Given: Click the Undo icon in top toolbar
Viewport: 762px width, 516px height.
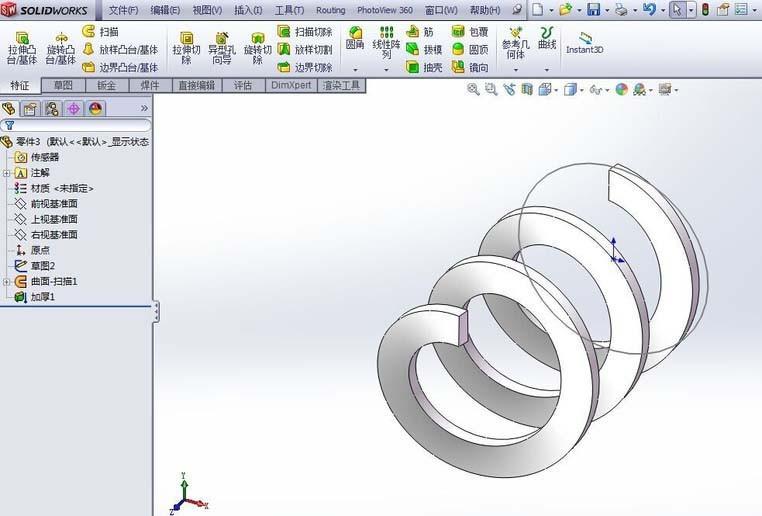Looking at the screenshot, I should 649,10.
